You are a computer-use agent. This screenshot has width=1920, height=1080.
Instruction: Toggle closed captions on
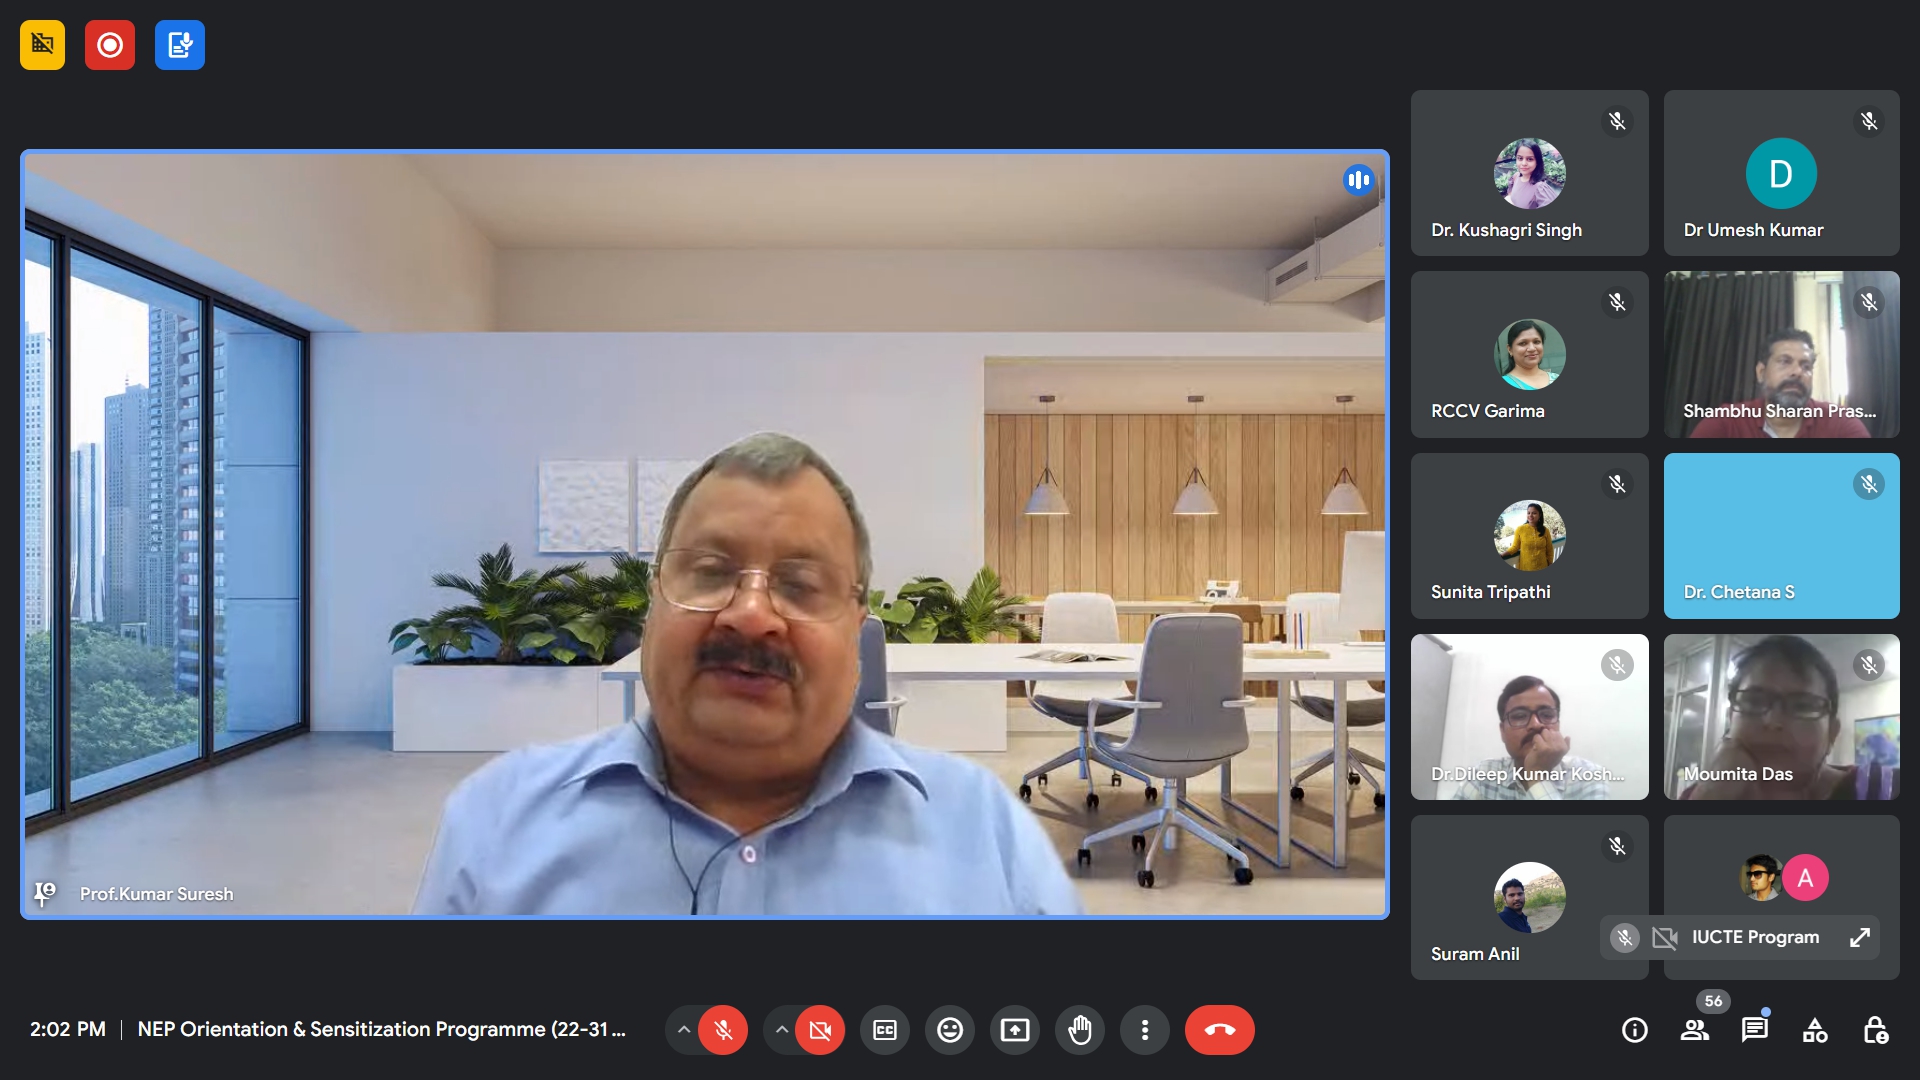[x=884, y=1030]
